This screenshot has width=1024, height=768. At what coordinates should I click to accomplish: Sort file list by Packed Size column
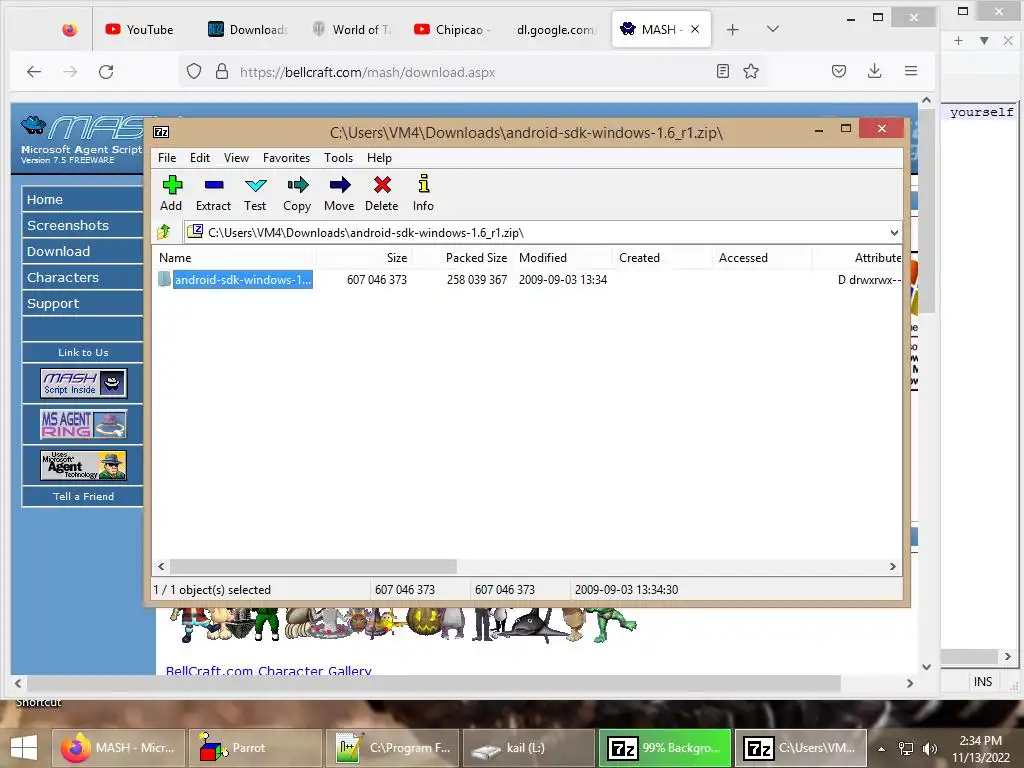[x=476, y=258]
